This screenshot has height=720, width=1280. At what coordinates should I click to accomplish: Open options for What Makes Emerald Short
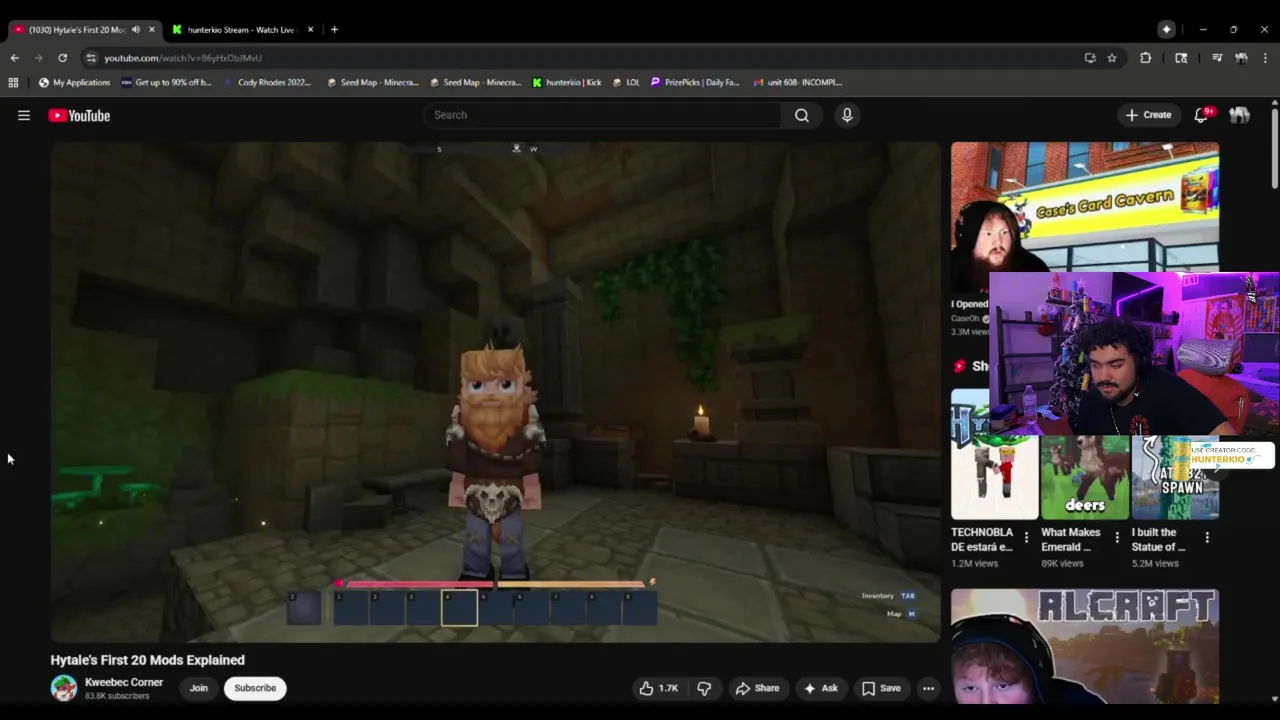click(1117, 538)
